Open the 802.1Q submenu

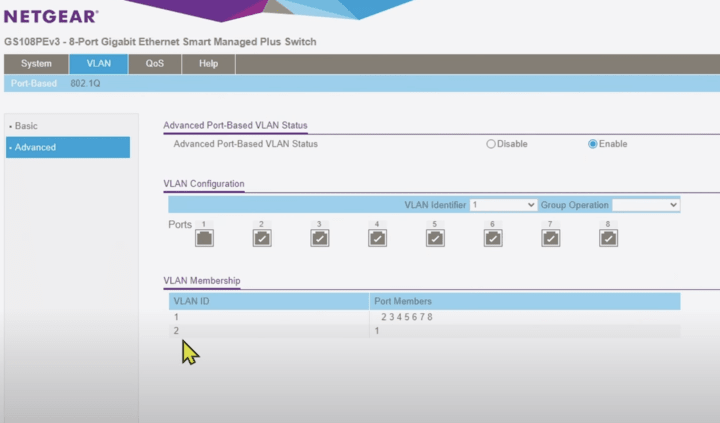[85, 83]
